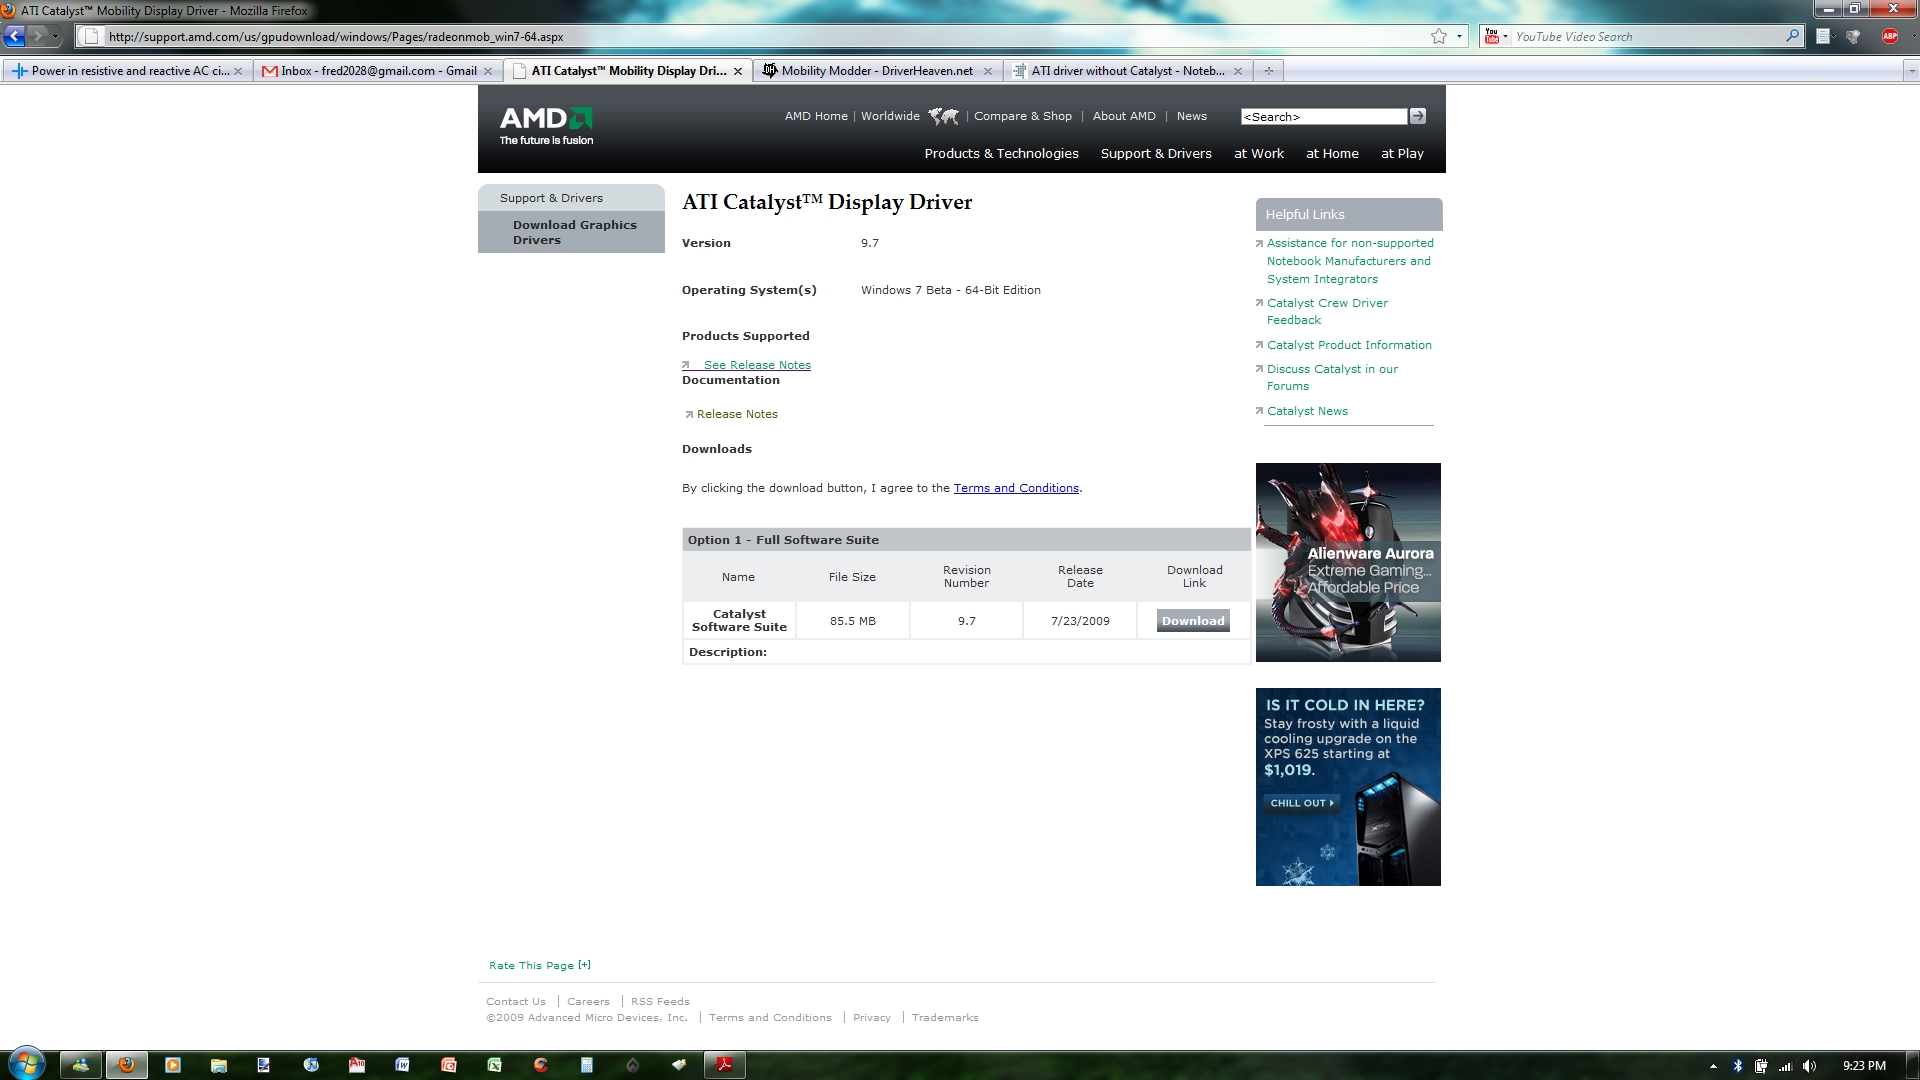Bookmark this page with the star icon
The height and width of the screenshot is (1080, 1920).
point(1439,37)
